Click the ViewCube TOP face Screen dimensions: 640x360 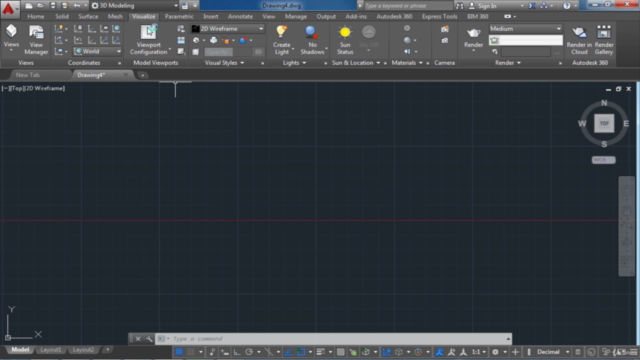(x=604, y=123)
